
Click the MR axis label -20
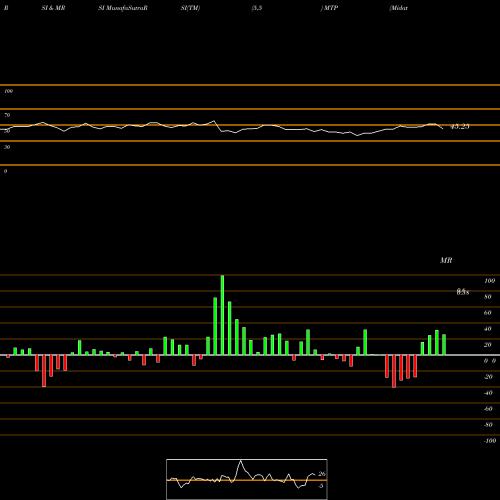488,377
